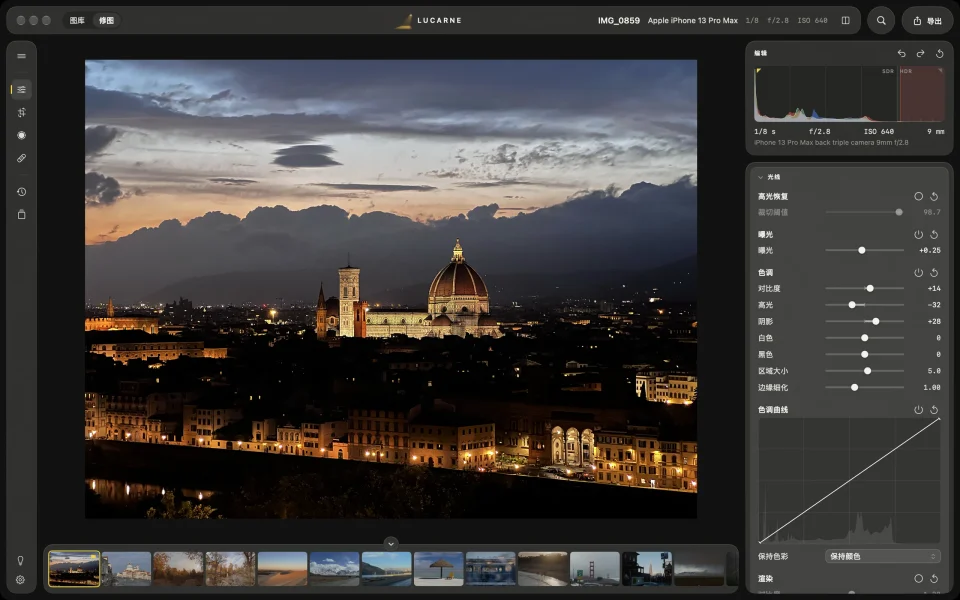Toggle the 曝光 power switch
Screen dimensions: 960x600
point(918,234)
